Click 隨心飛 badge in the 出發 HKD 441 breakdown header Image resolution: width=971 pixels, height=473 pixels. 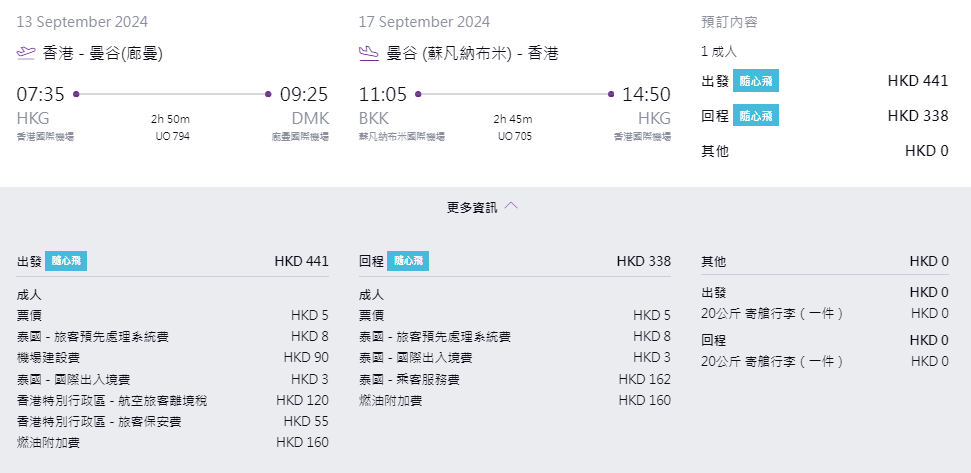coord(66,261)
